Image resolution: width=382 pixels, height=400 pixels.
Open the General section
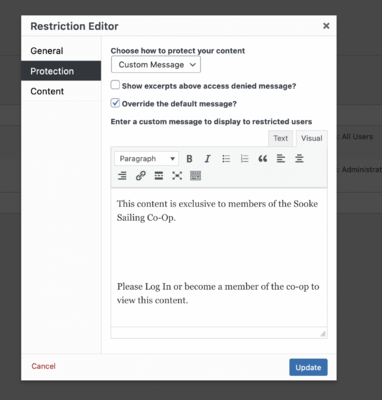[x=61, y=51]
